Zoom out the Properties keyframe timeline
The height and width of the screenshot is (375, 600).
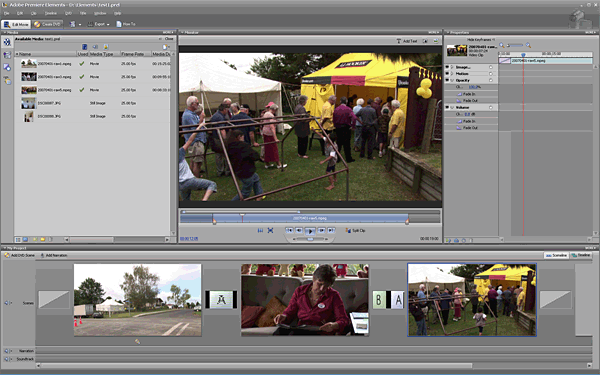[502, 45]
